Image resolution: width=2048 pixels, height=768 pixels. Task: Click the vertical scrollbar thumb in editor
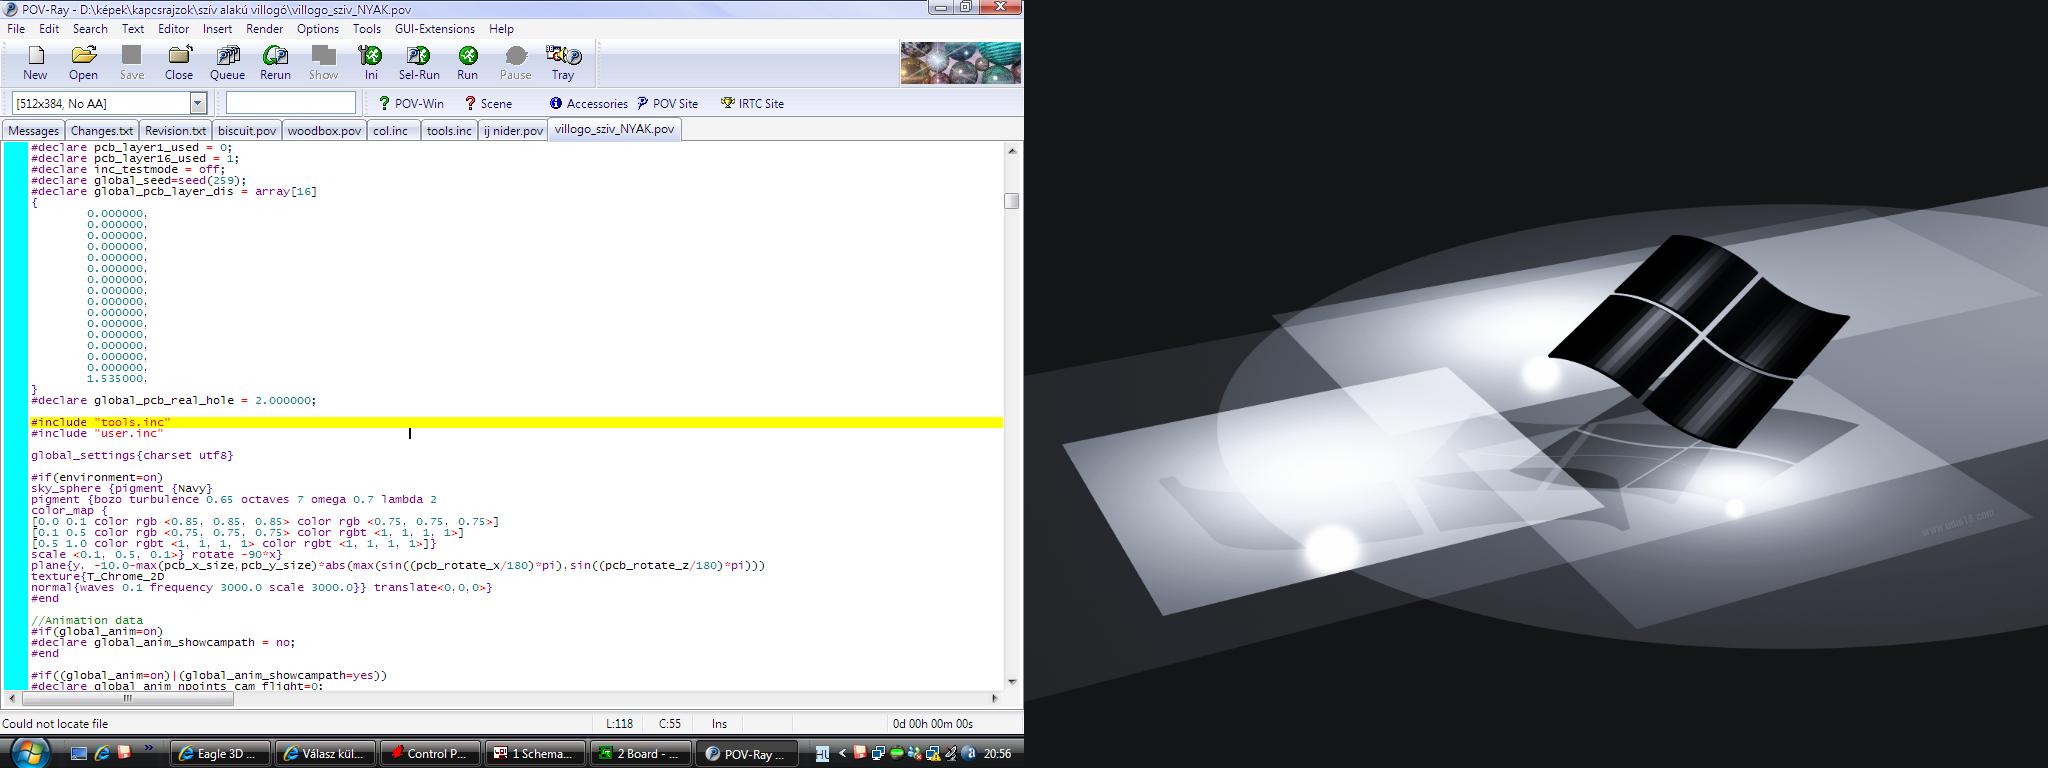click(1012, 201)
